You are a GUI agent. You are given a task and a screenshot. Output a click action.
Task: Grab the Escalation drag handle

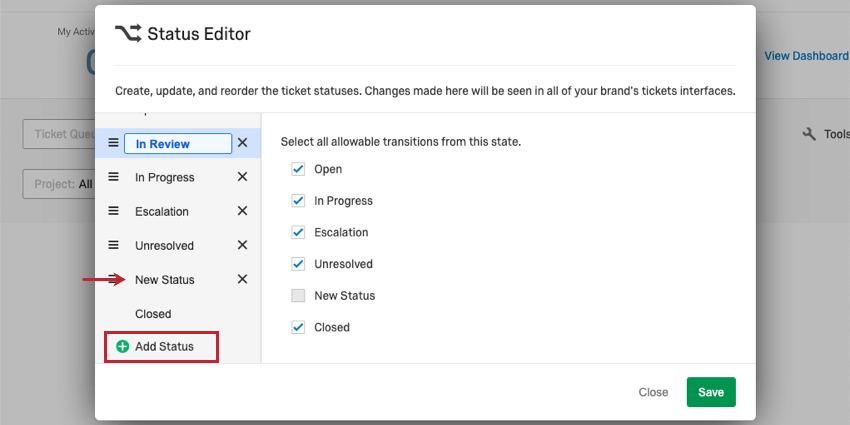tap(113, 211)
